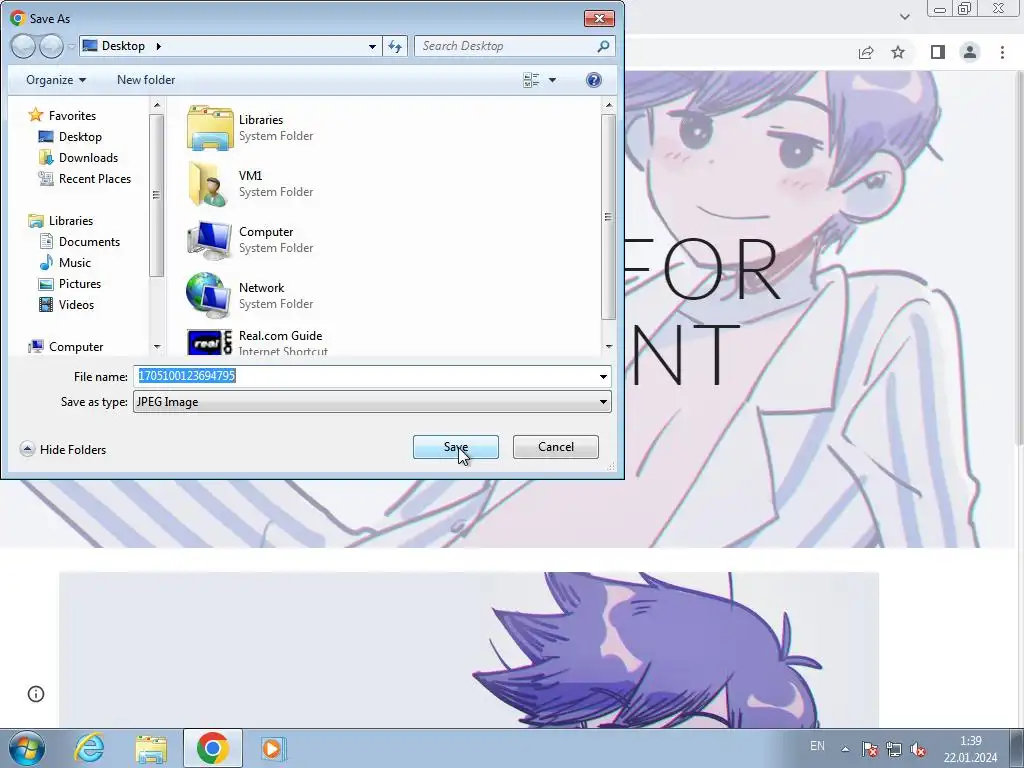The width and height of the screenshot is (1024, 768).
Task: Select the Computer system folder icon
Action: click(x=210, y=240)
